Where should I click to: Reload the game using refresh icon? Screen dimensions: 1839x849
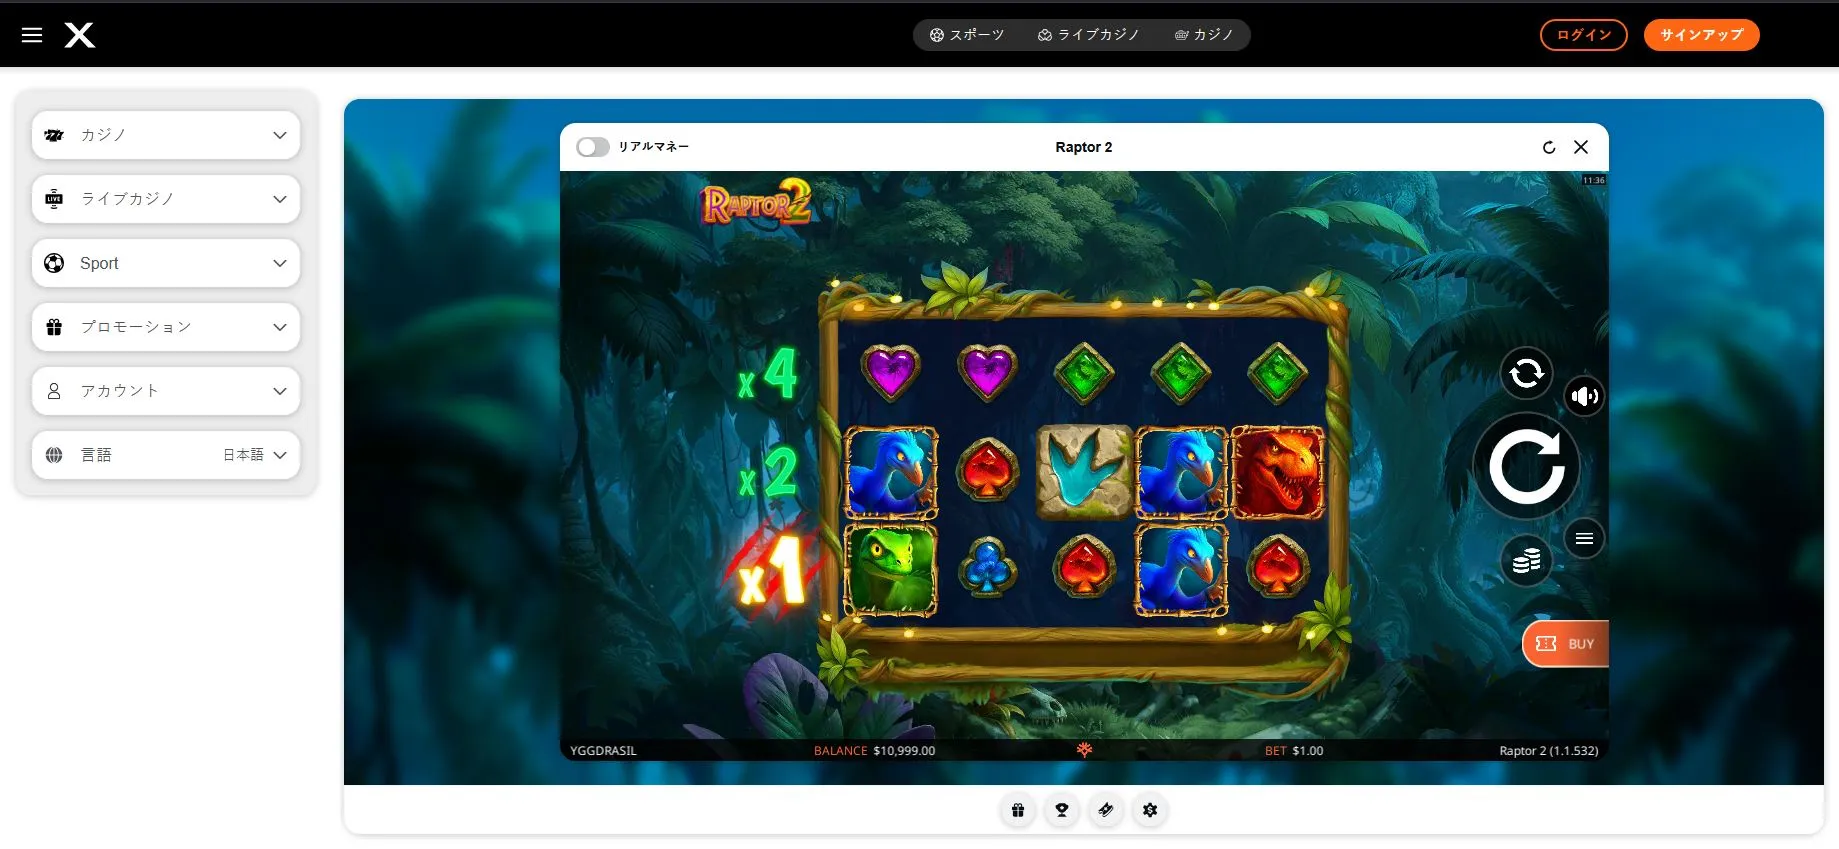[1549, 147]
